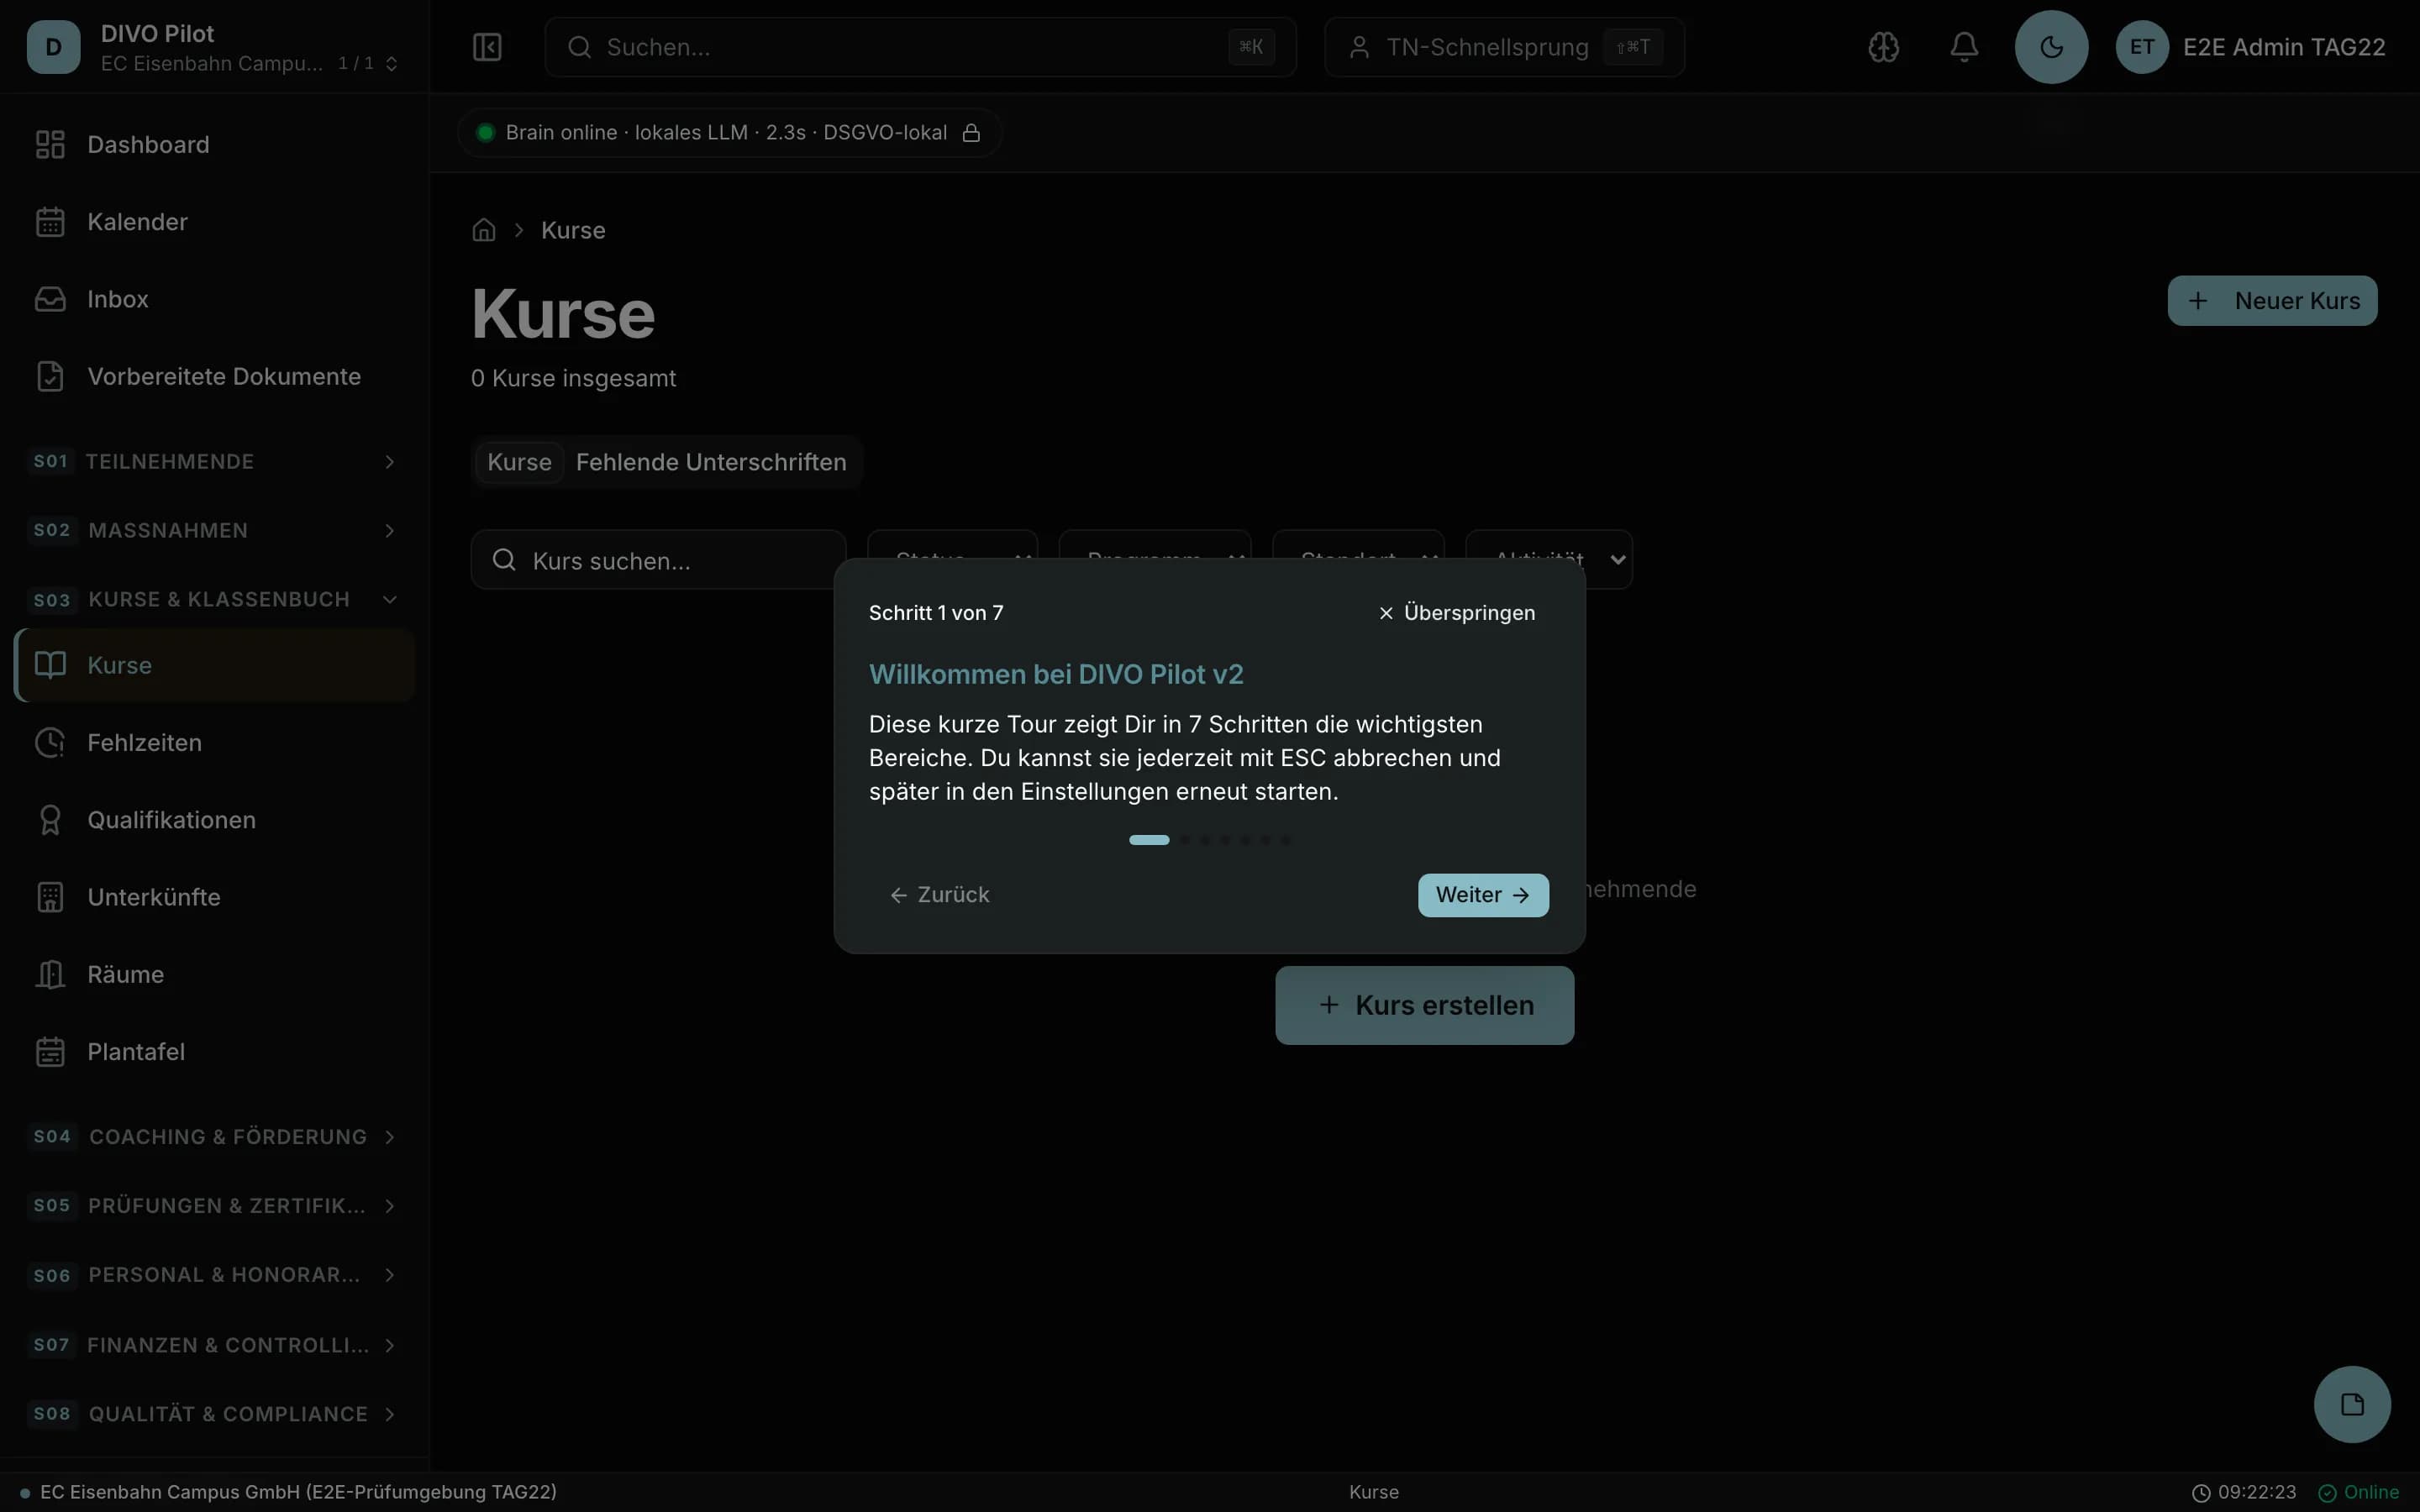Click the DIVO Pilot D logo

(54, 47)
